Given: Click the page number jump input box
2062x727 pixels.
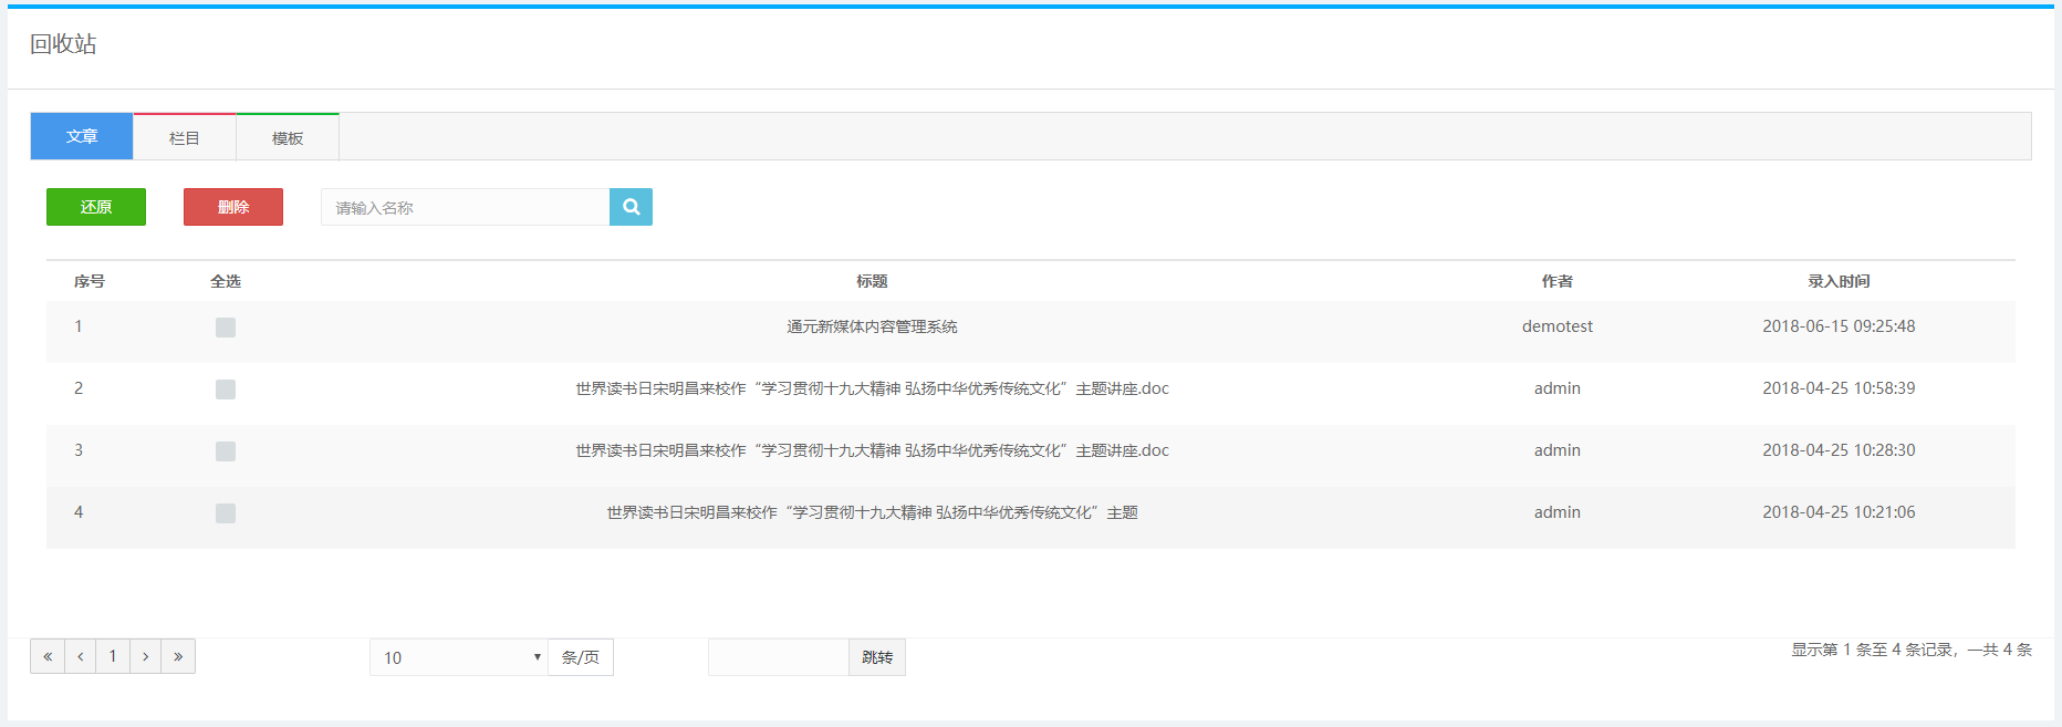Looking at the screenshot, I should pos(778,657).
